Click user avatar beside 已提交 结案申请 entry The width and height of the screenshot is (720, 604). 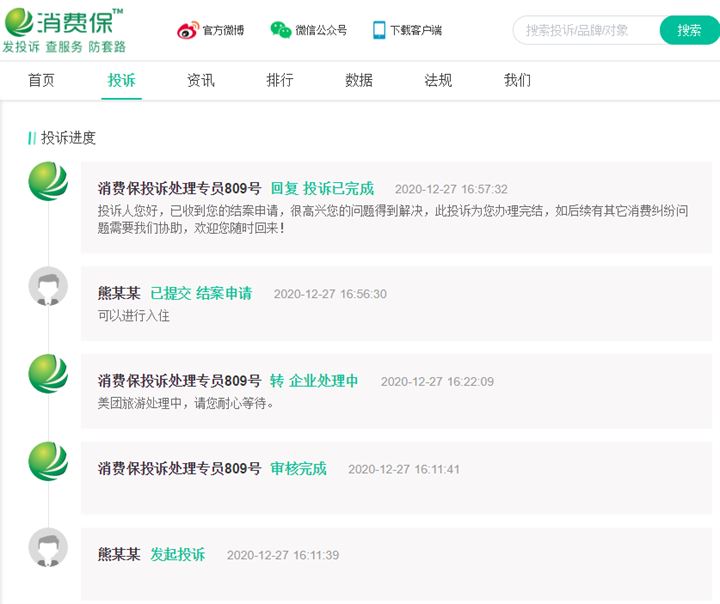(48, 286)
